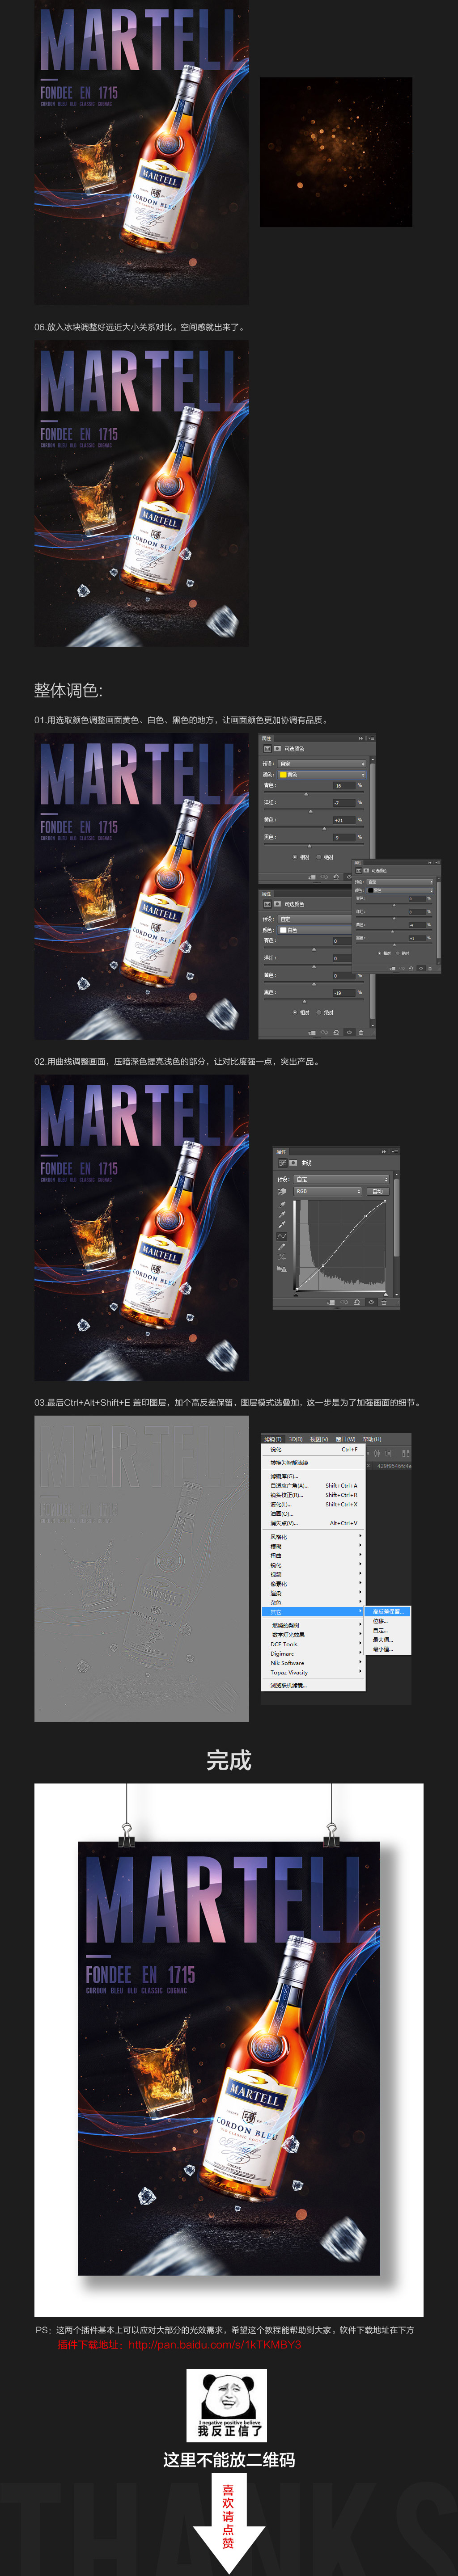Open 预设 dropdown in yellow 可选颜色 panel
The width and height of the screenshot is (458, 2576).
pos(322,764)
